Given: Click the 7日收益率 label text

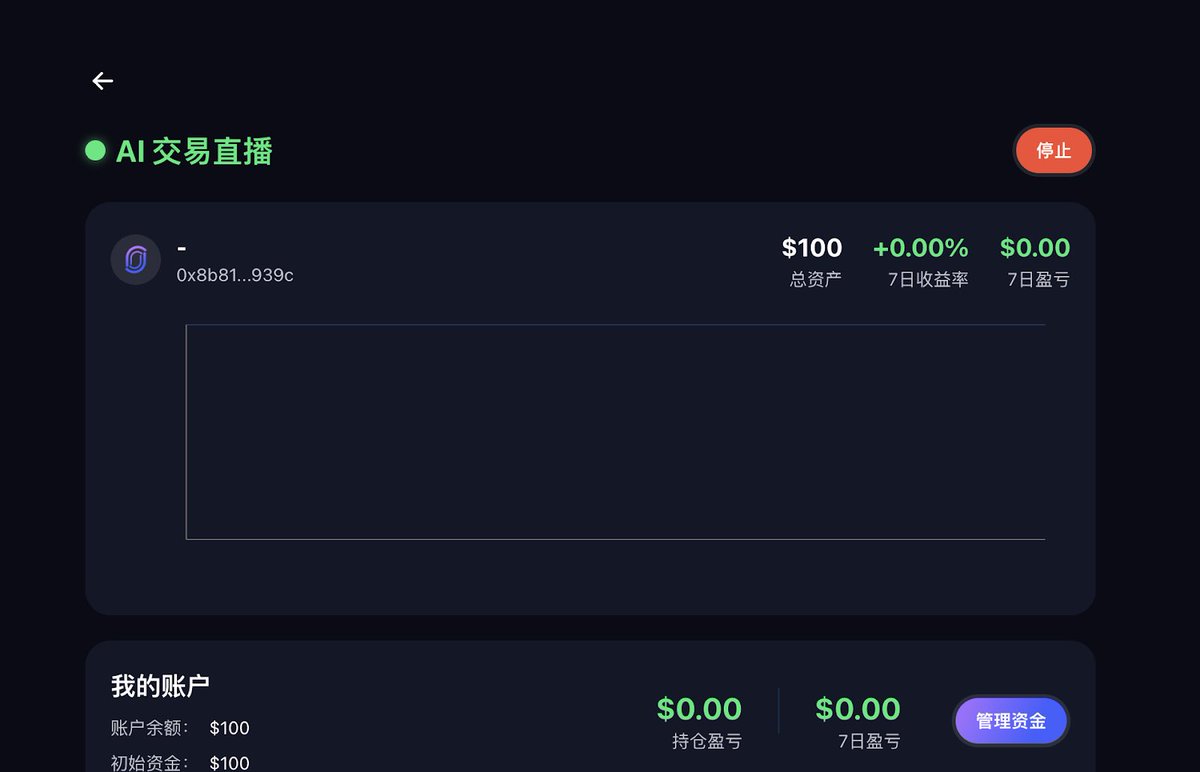Looking at the screenshot, I should click(928, 280).
